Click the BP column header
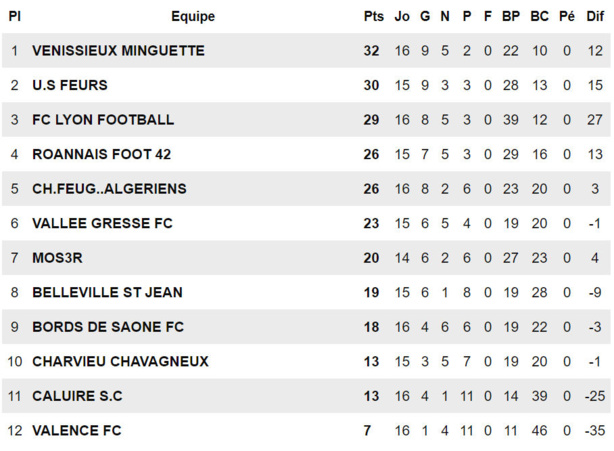Image resolution: width=614 pixels, height=451 pixels. coord(511,17)
